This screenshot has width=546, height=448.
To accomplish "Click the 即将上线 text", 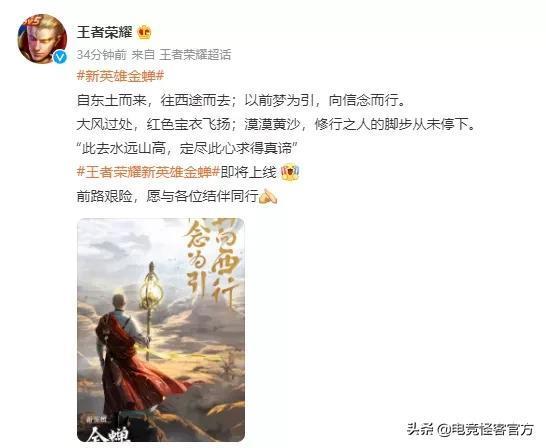I will click(249, 172).
